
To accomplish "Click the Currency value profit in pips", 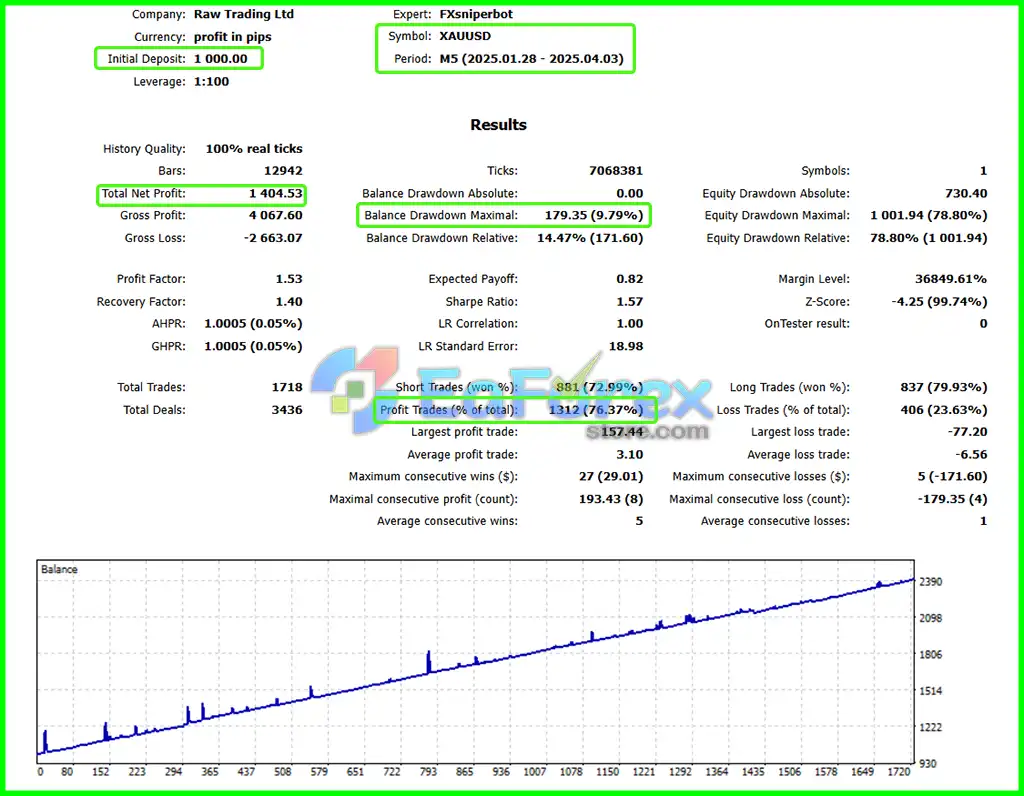I will click(x=232, y=37).
